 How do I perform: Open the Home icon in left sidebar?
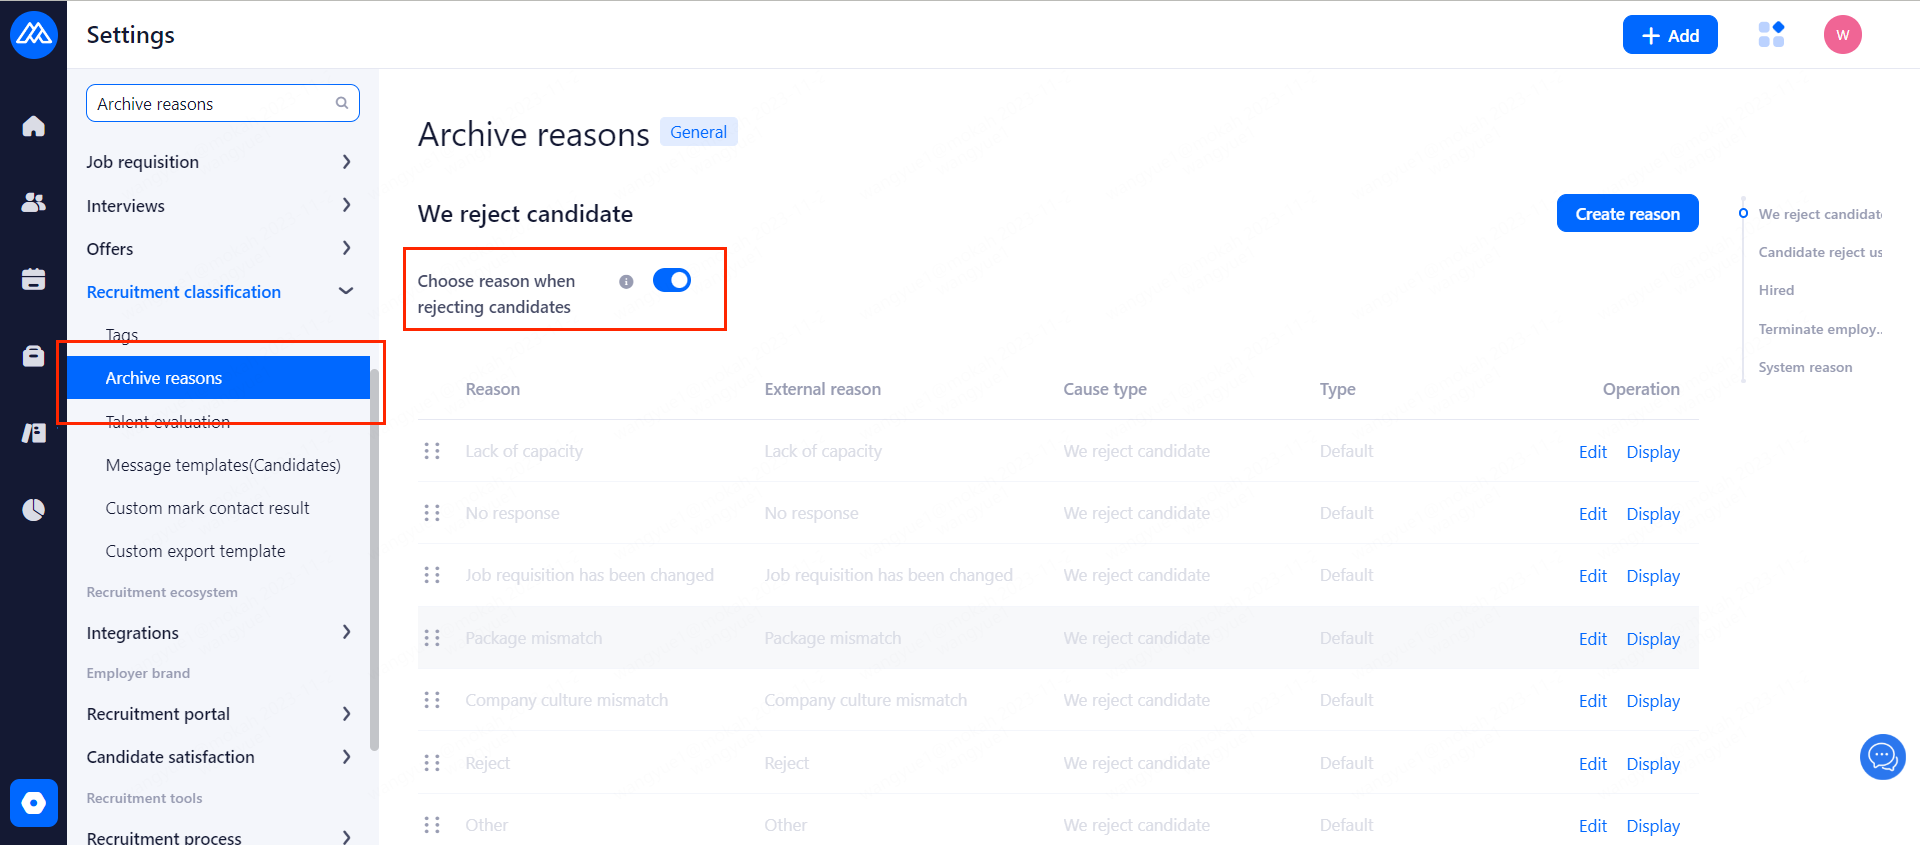tap(33, 126)
